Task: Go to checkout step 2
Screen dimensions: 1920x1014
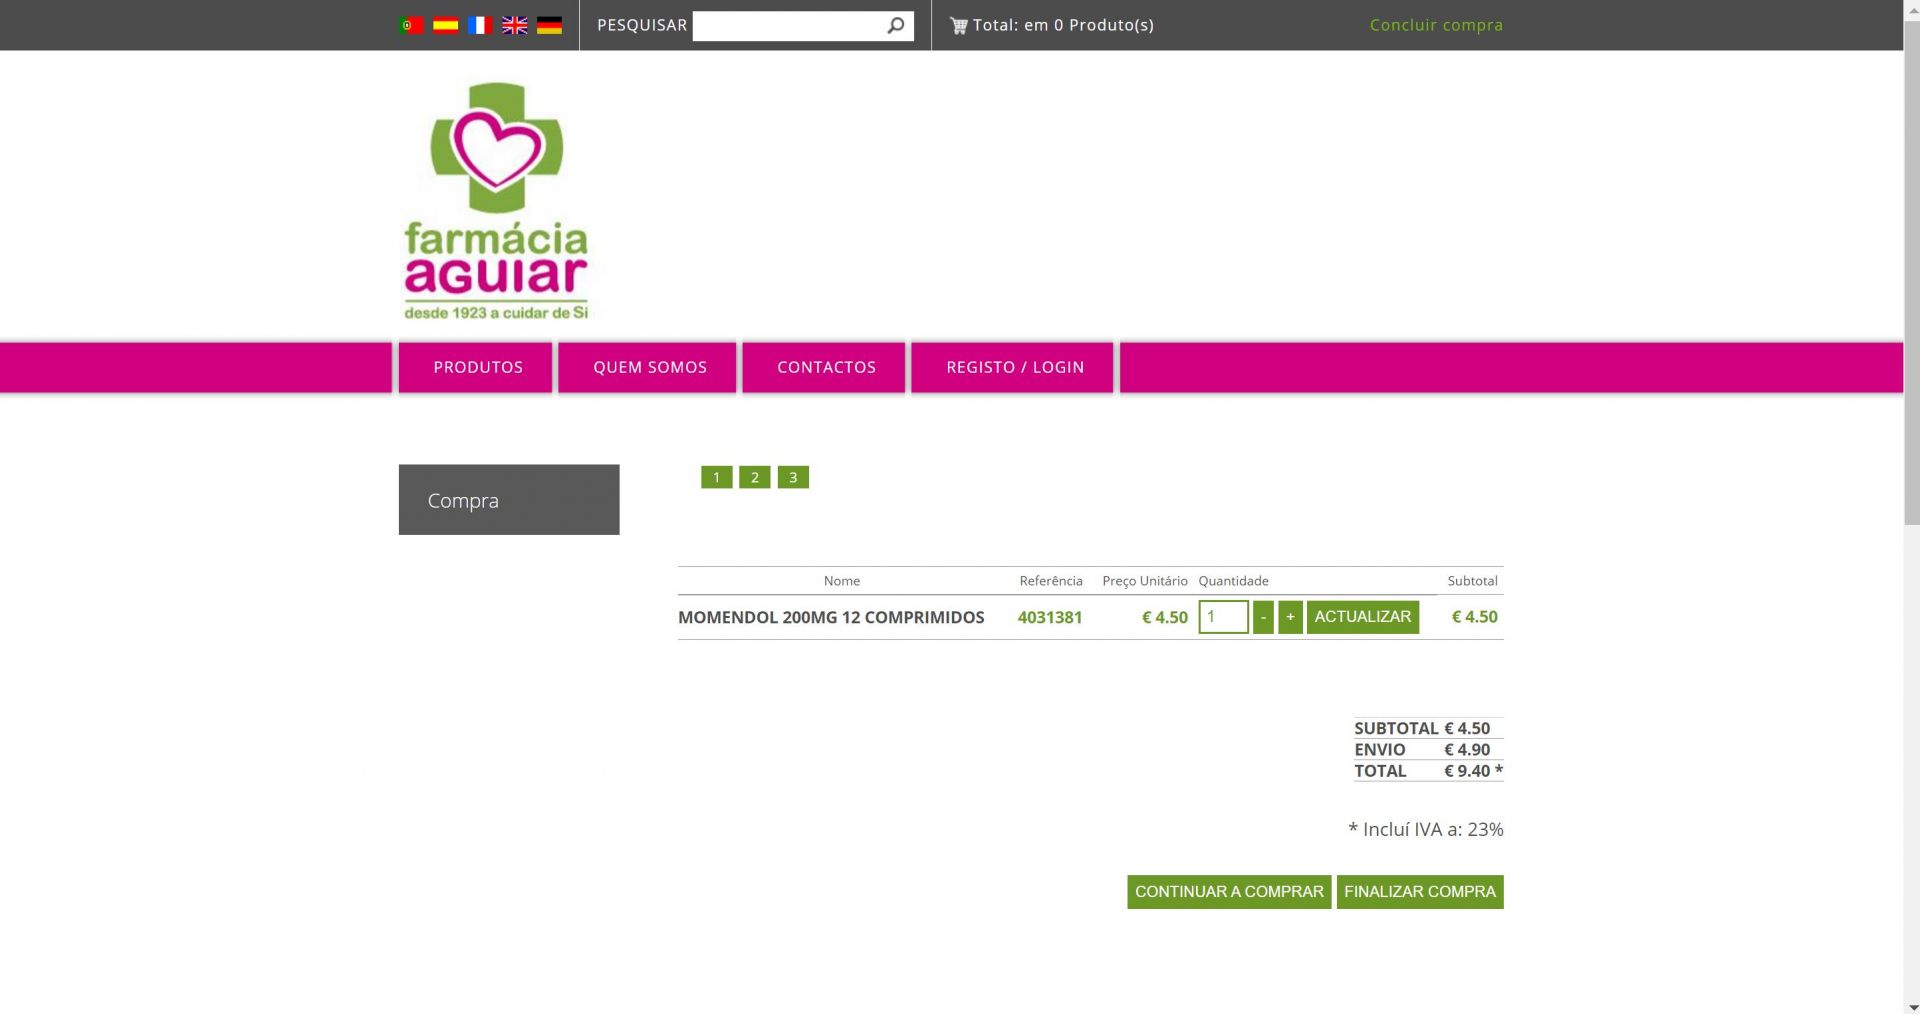Action: tap(755, 478)
